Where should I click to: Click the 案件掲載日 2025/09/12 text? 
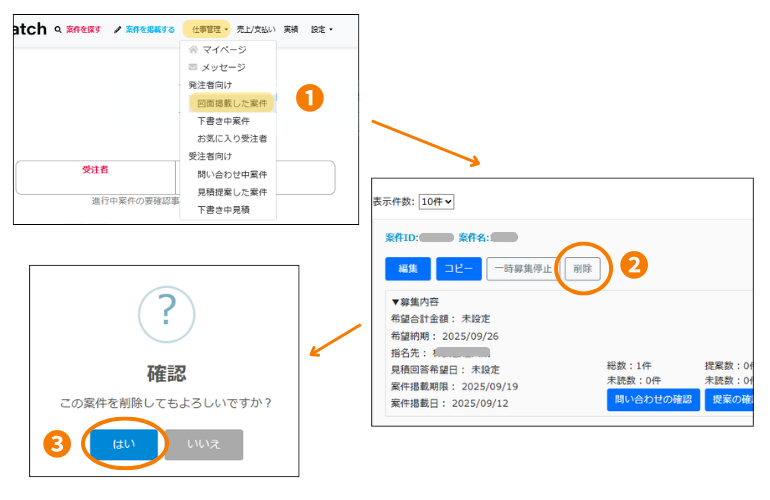[x=449, y=403]
